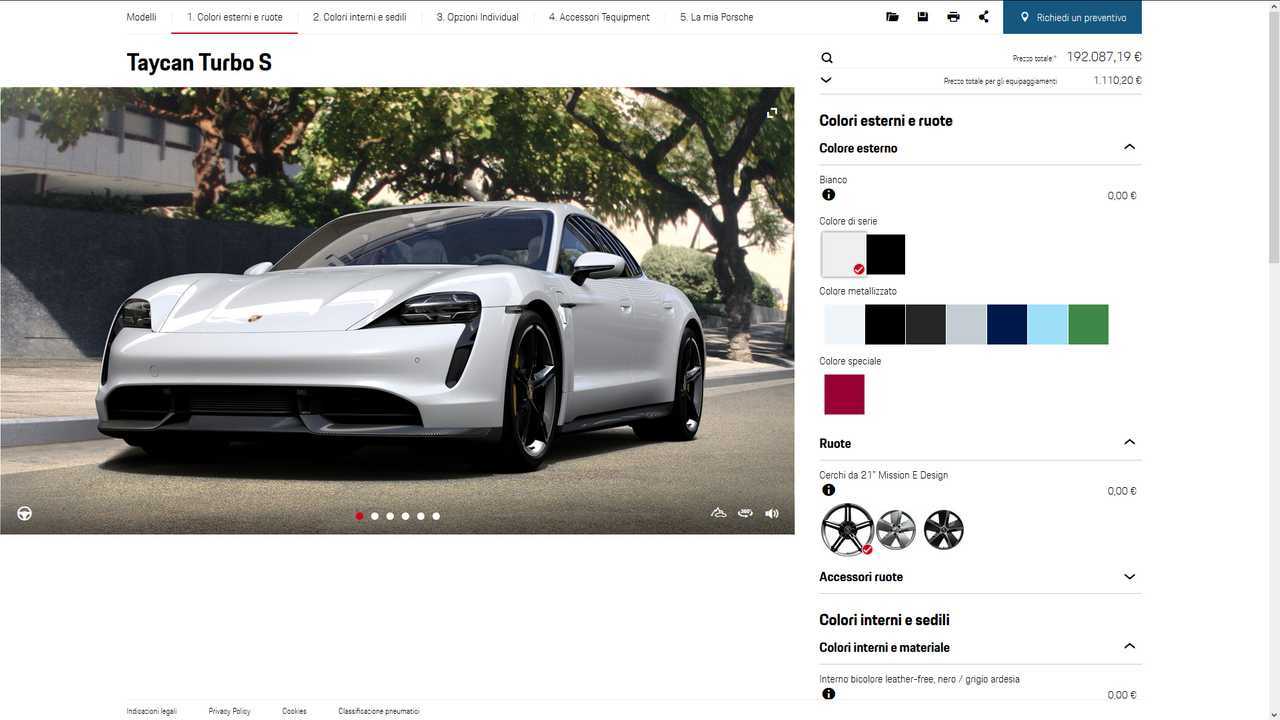The image size is (1280, 720).
Task: Select the second silver wheel option
Action: tap(895, 530)
